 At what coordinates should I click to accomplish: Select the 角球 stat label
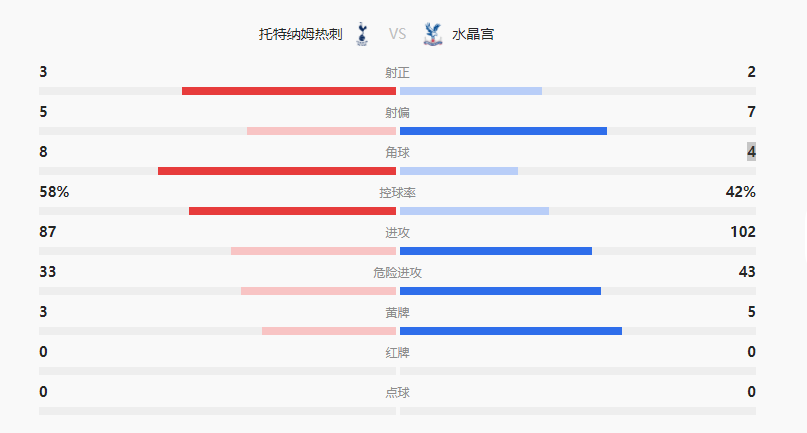coord(397,153)
